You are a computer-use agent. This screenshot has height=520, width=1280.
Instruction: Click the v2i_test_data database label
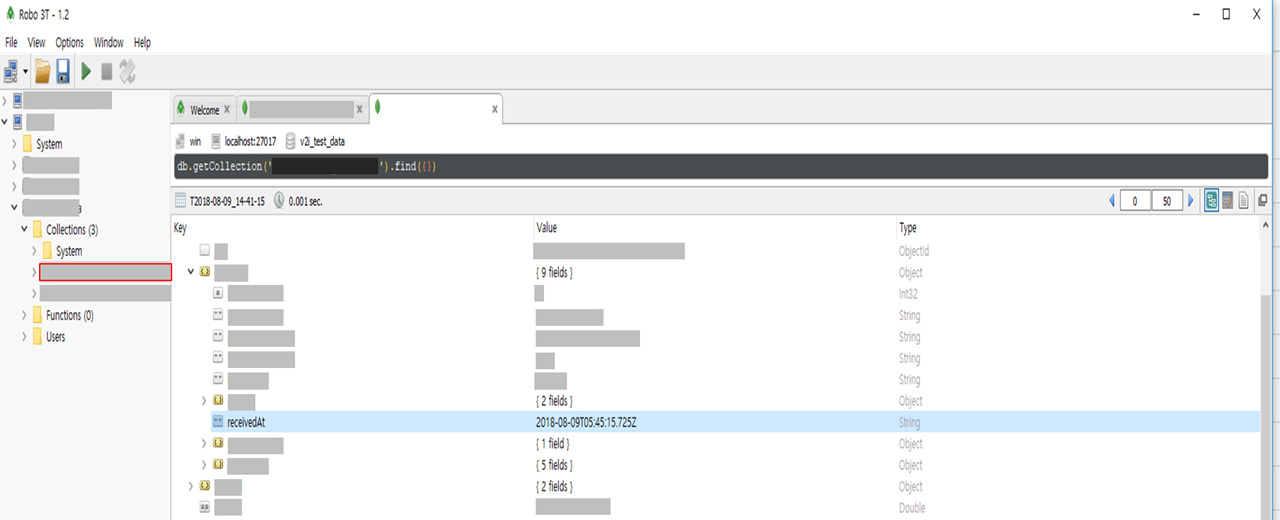point(322,142)
